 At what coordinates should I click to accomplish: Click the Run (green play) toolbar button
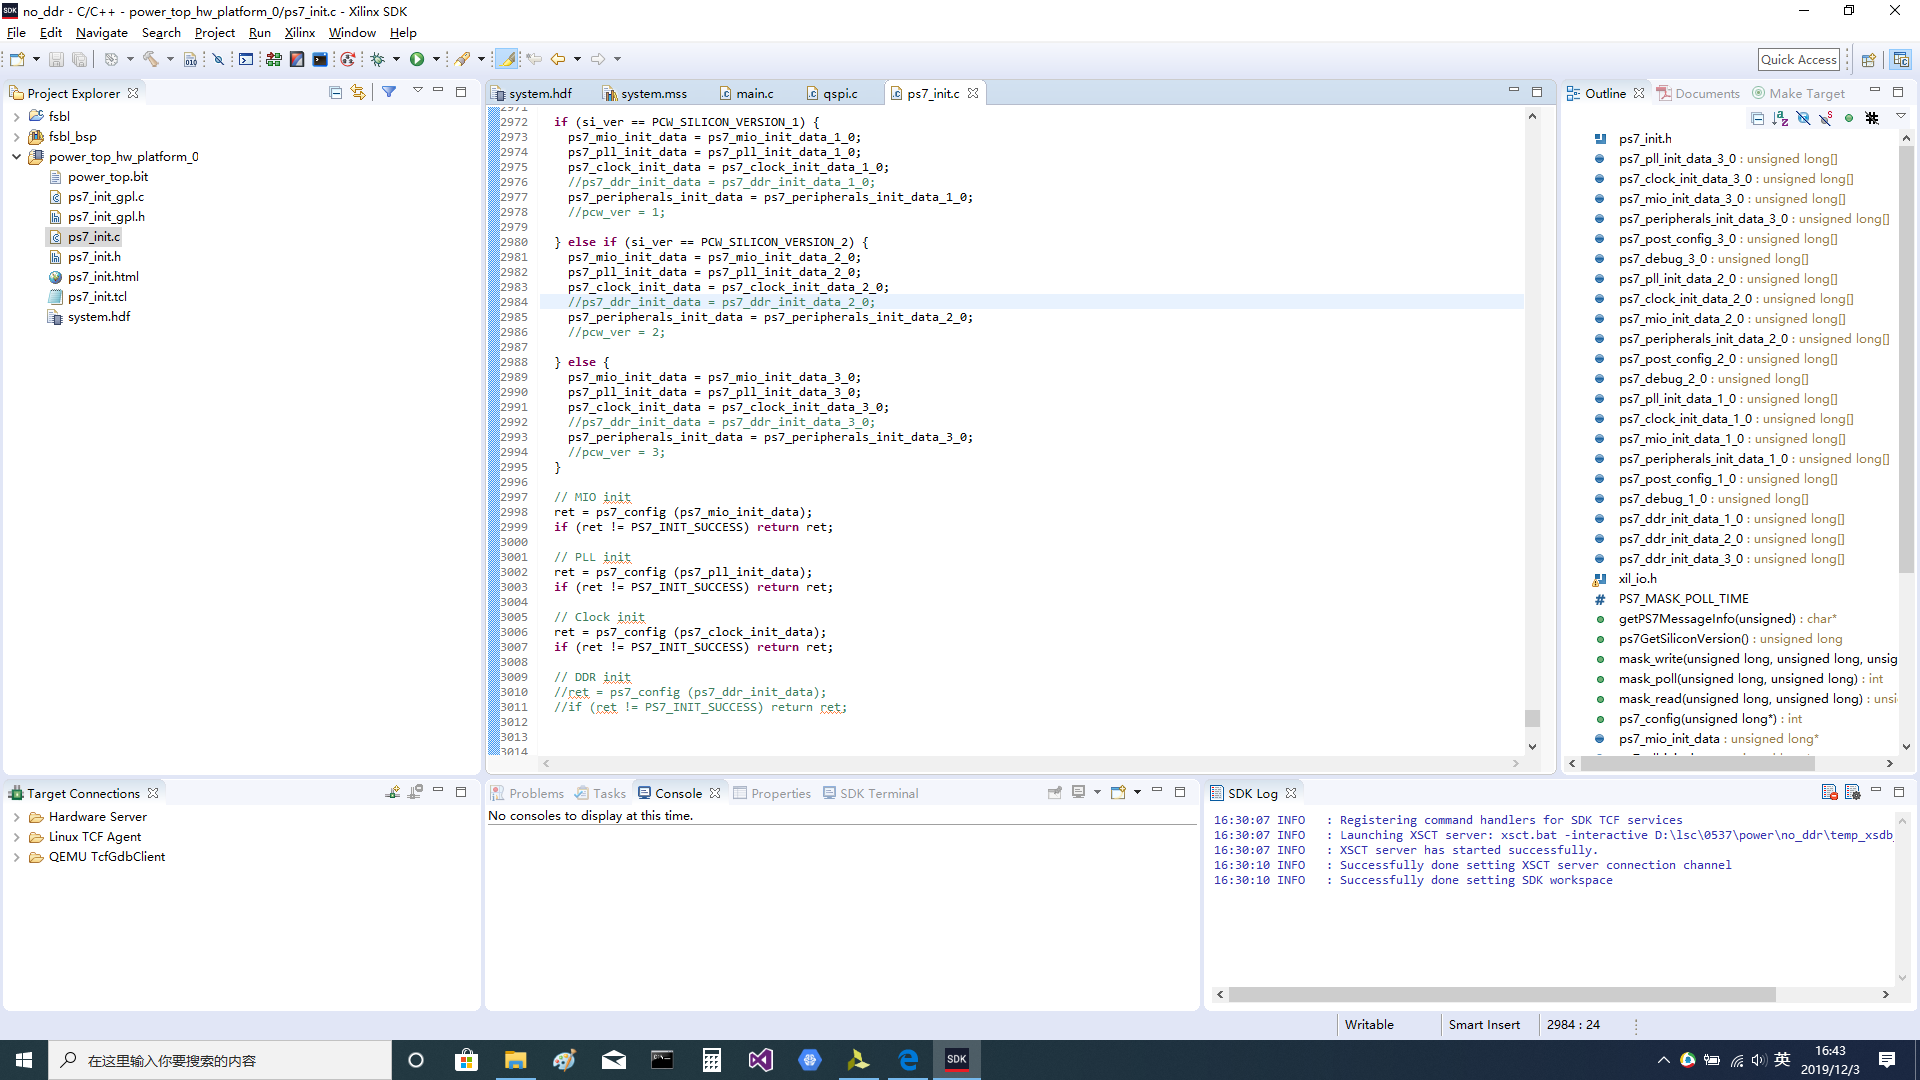pos(417,59)
